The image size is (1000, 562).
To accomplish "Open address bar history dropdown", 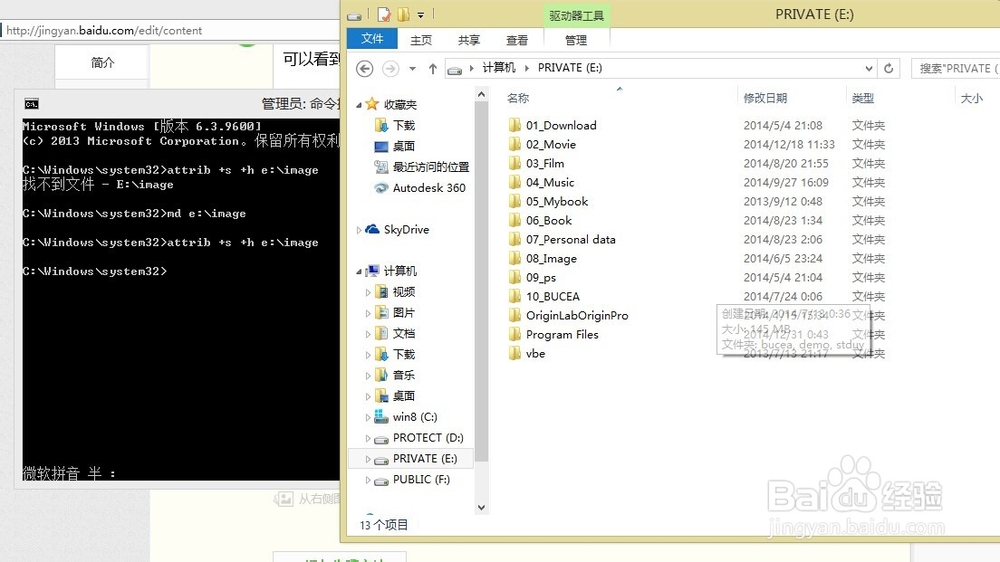I will click(869, 68).
